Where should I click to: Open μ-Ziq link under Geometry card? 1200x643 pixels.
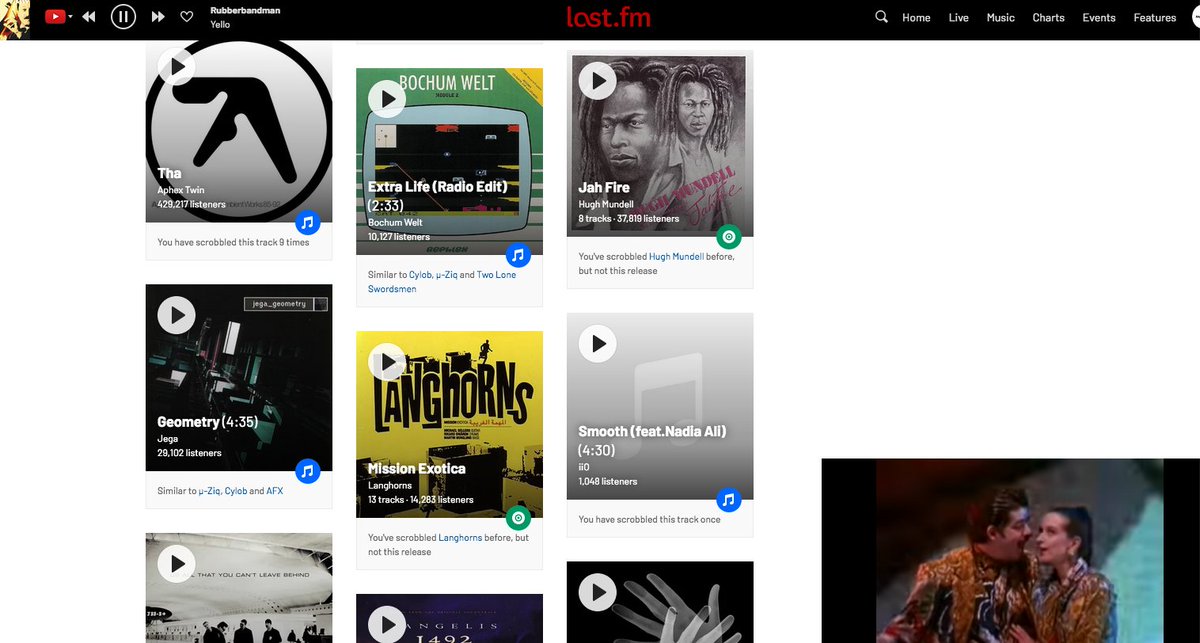[x=210, y=492]
